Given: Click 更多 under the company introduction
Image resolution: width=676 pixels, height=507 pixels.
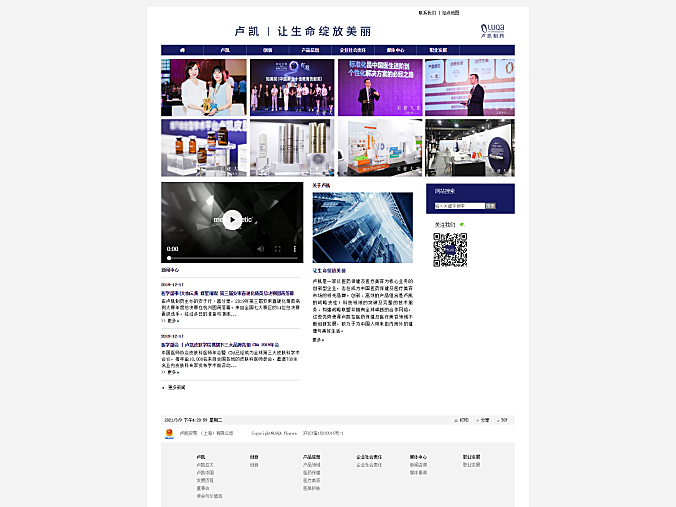Looking at the screenshot, I should click(318, 340).
